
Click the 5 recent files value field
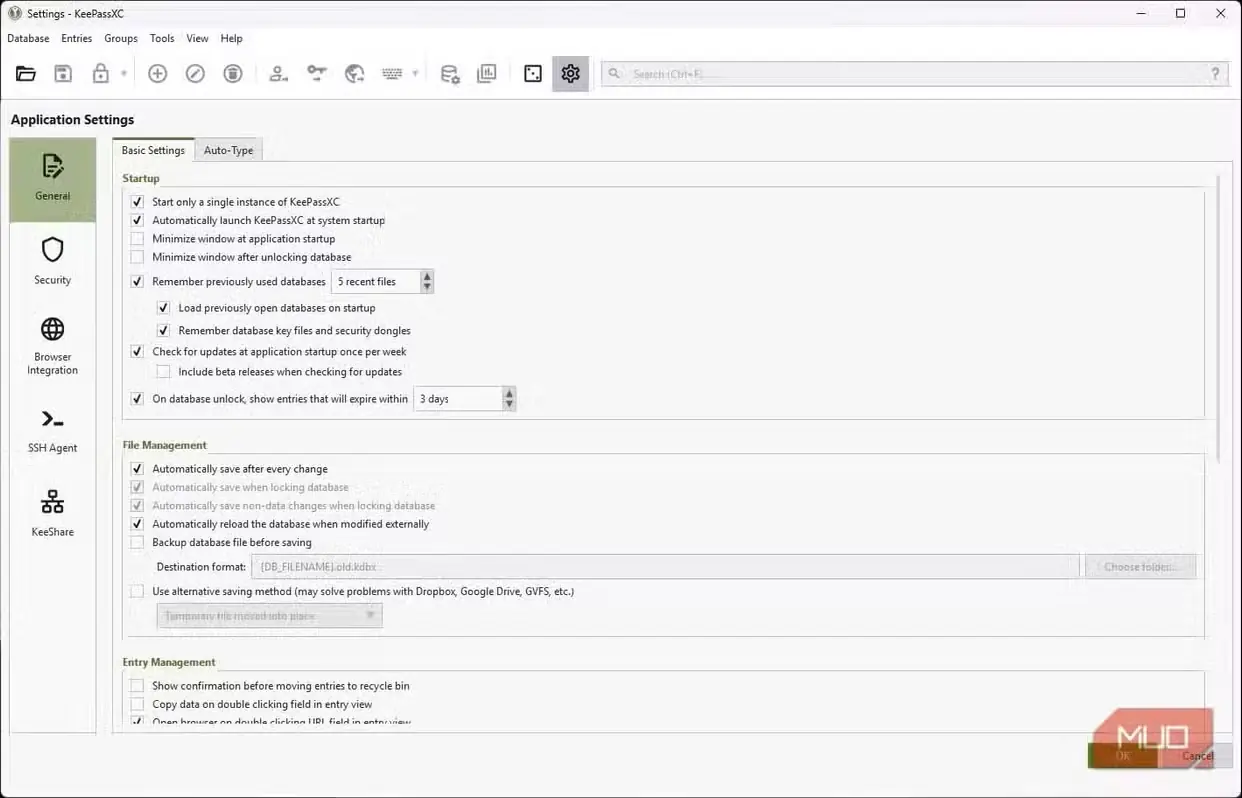(376, 282)
